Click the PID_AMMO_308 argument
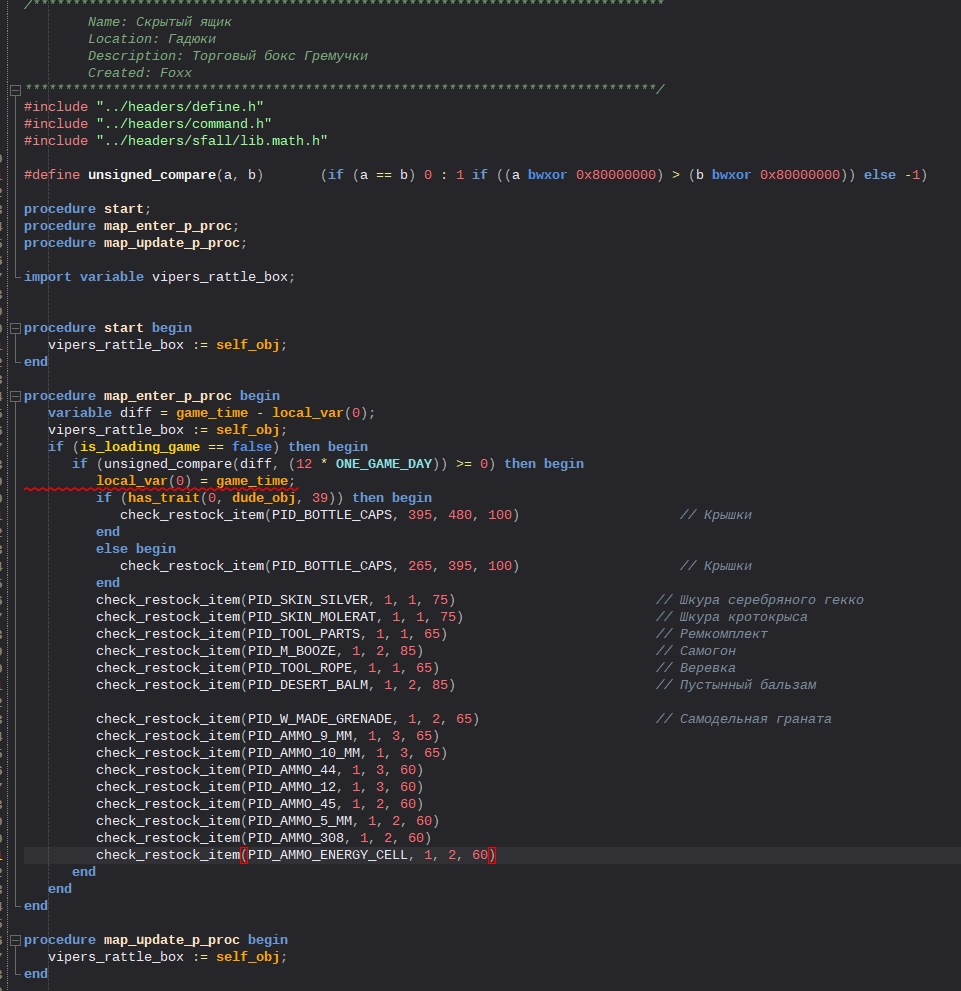This screenshot has height=991, width=961. (x=296, y=840)
